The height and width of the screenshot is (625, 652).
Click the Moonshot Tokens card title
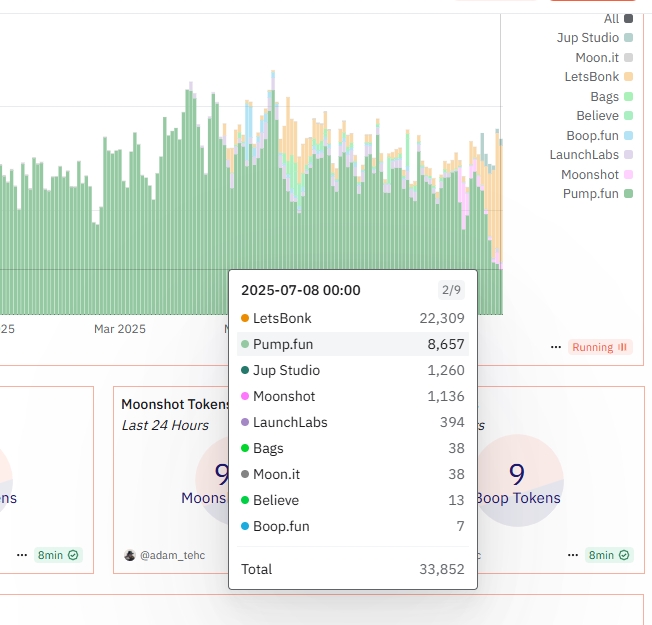tap(175, 404)
